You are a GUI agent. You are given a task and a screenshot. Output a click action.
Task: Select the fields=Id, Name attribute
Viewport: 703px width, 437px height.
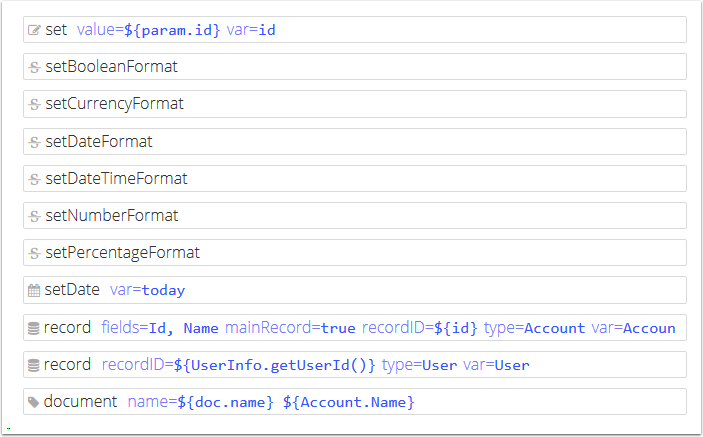pyautogui.click(x=159, y=328)
